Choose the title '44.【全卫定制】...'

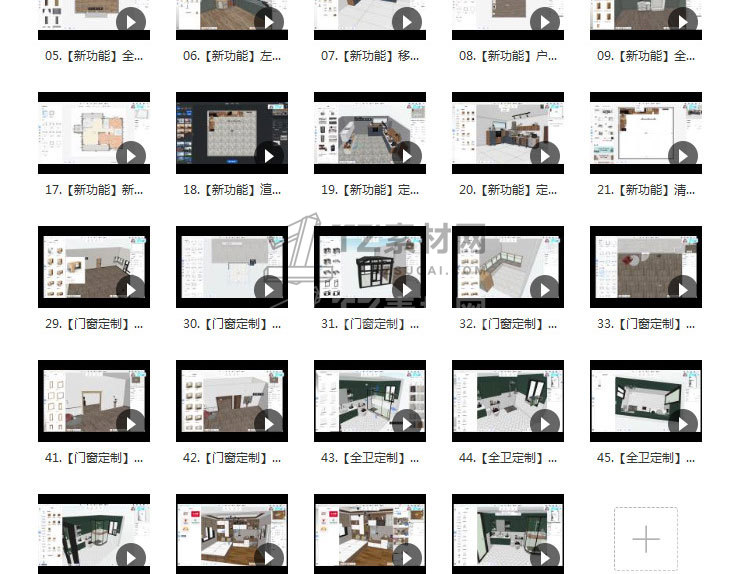[x=508, y=458]
